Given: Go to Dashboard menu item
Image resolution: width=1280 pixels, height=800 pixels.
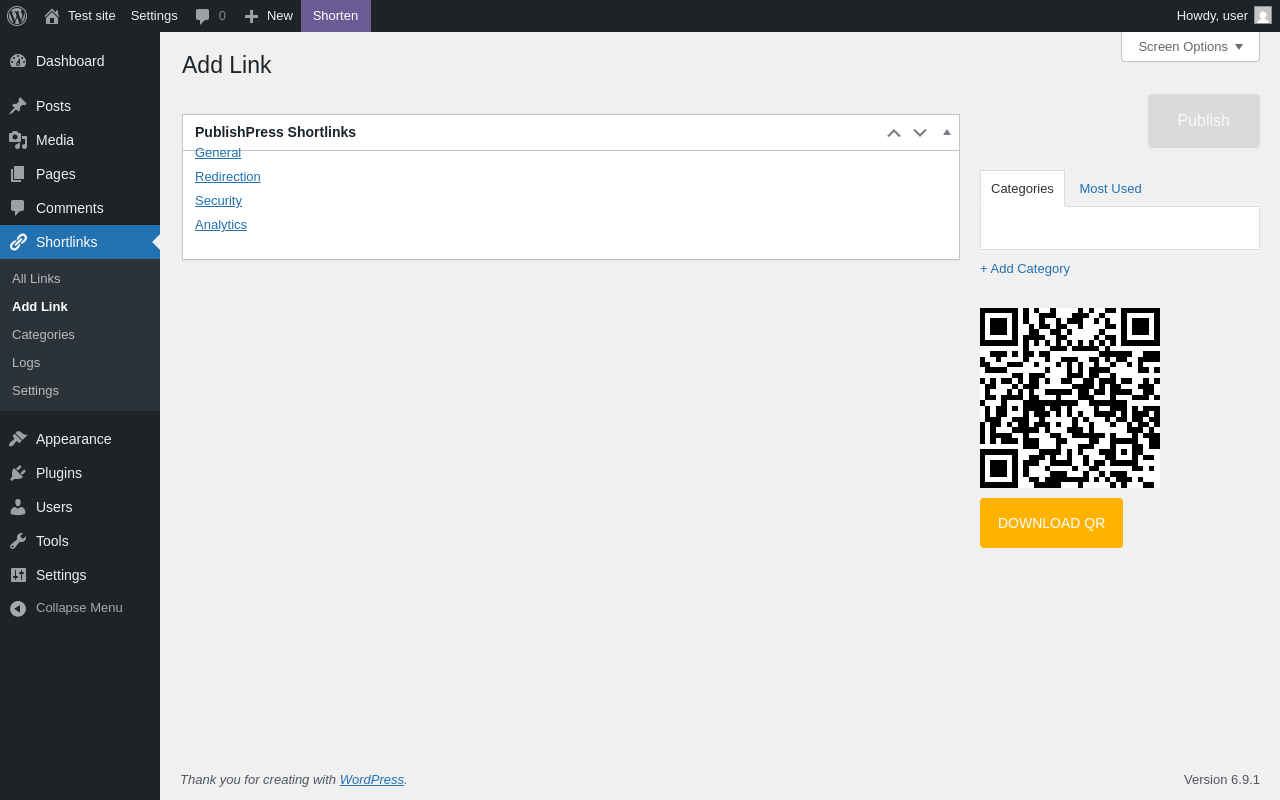Looking at the screenshot, I should 80,61.
